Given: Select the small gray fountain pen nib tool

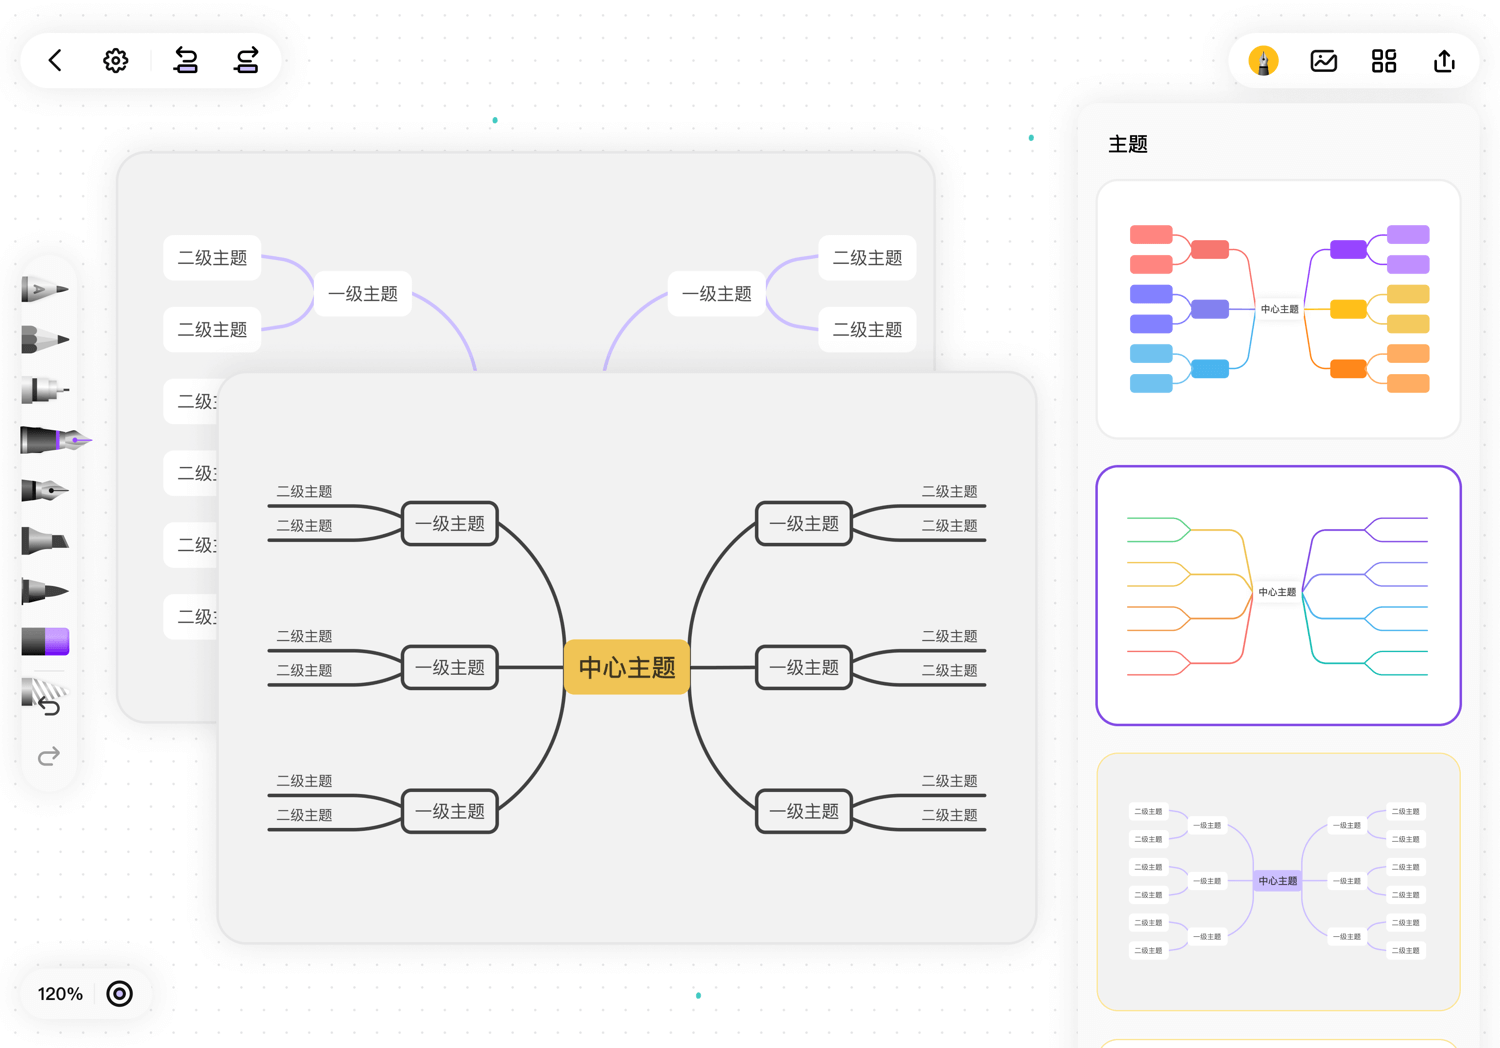Looking at the screenshot, I should click(45, 490).
